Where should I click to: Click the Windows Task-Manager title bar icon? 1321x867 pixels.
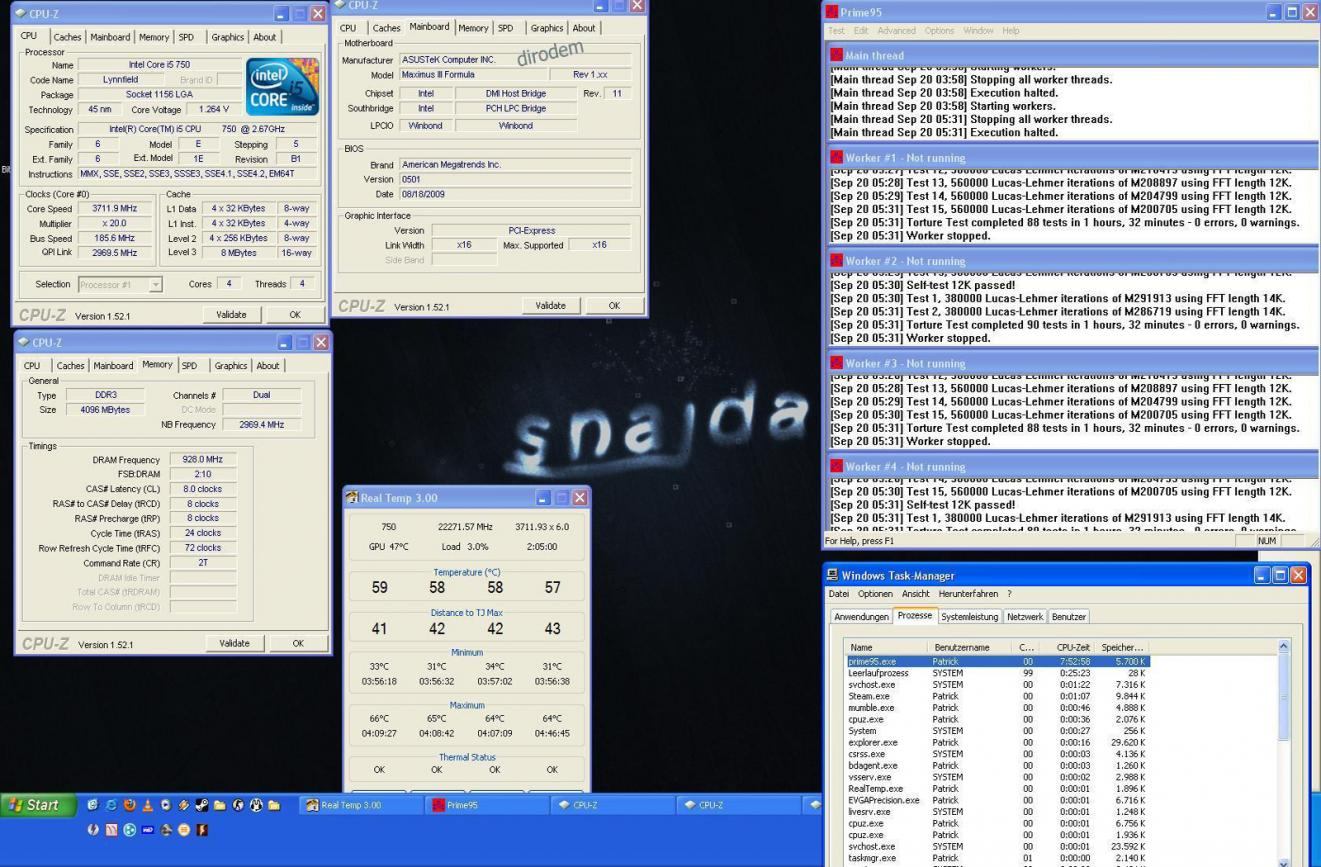(x=832, y=575)
